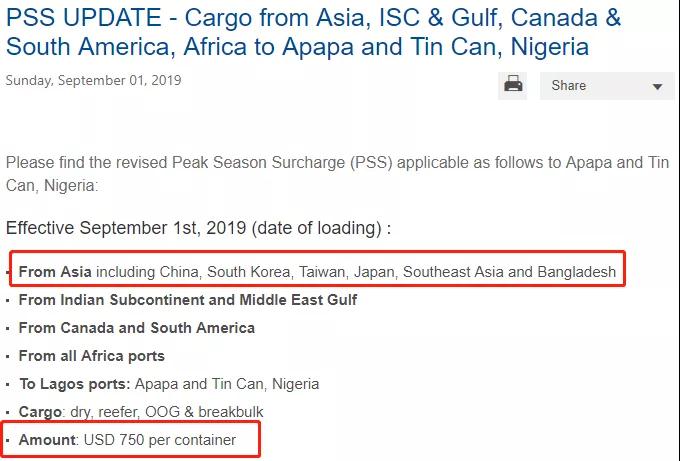
Task: Click 'Amount: USD 750 per container'
Action: tap(127, 440)
